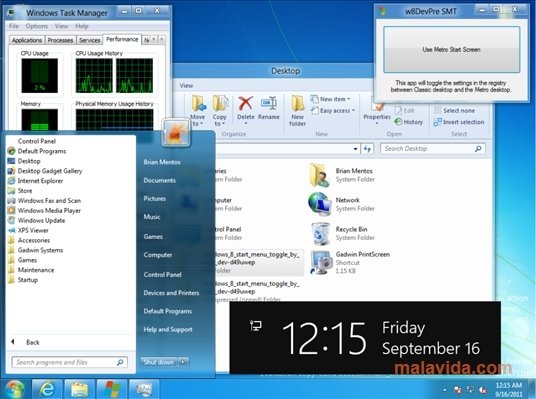
Task: Open Windows Fax and Scan entry
Action: tap(45, 201)
